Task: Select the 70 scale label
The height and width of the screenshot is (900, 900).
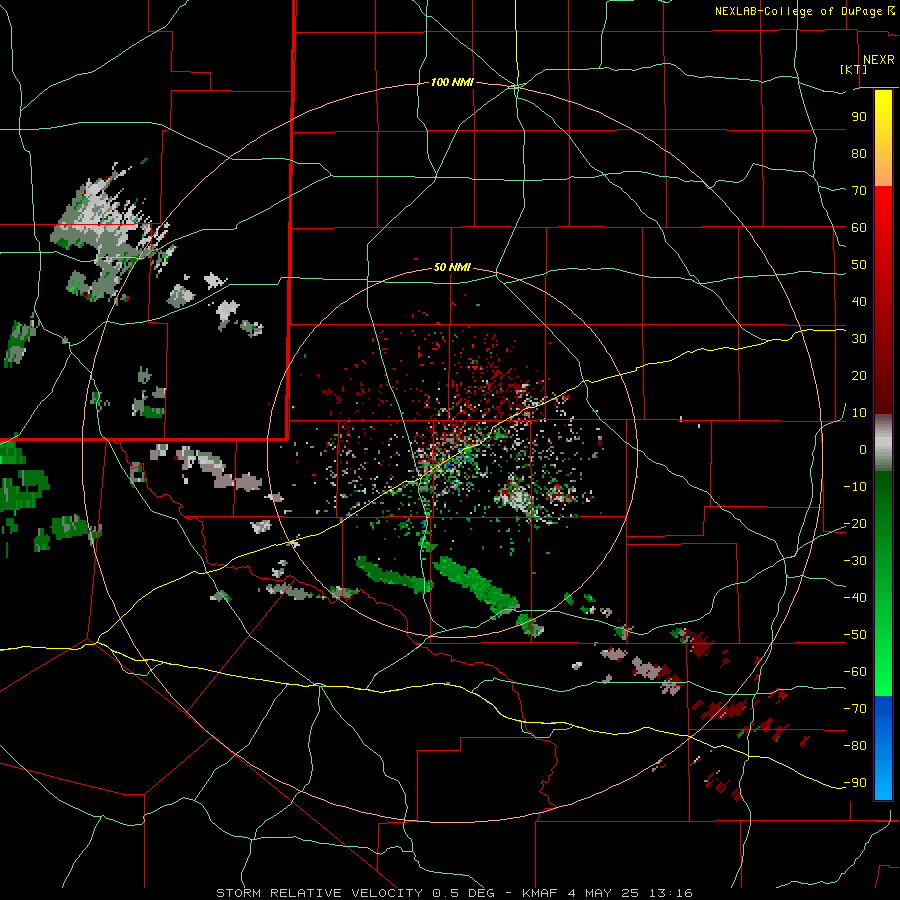Action: tap(859, 191)
